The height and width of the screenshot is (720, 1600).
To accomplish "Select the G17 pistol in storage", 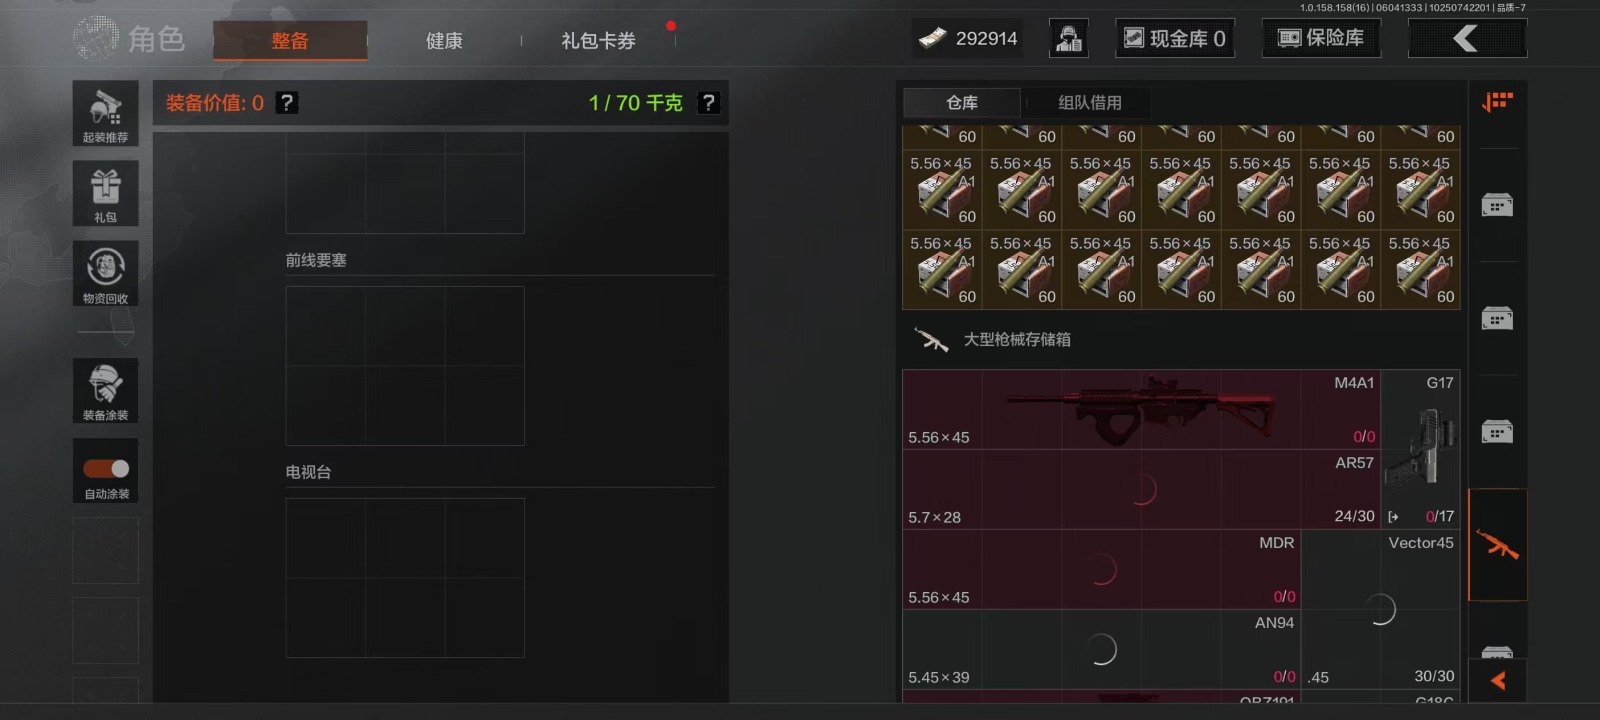I will pyautogui.click(x=1421, y=450).
